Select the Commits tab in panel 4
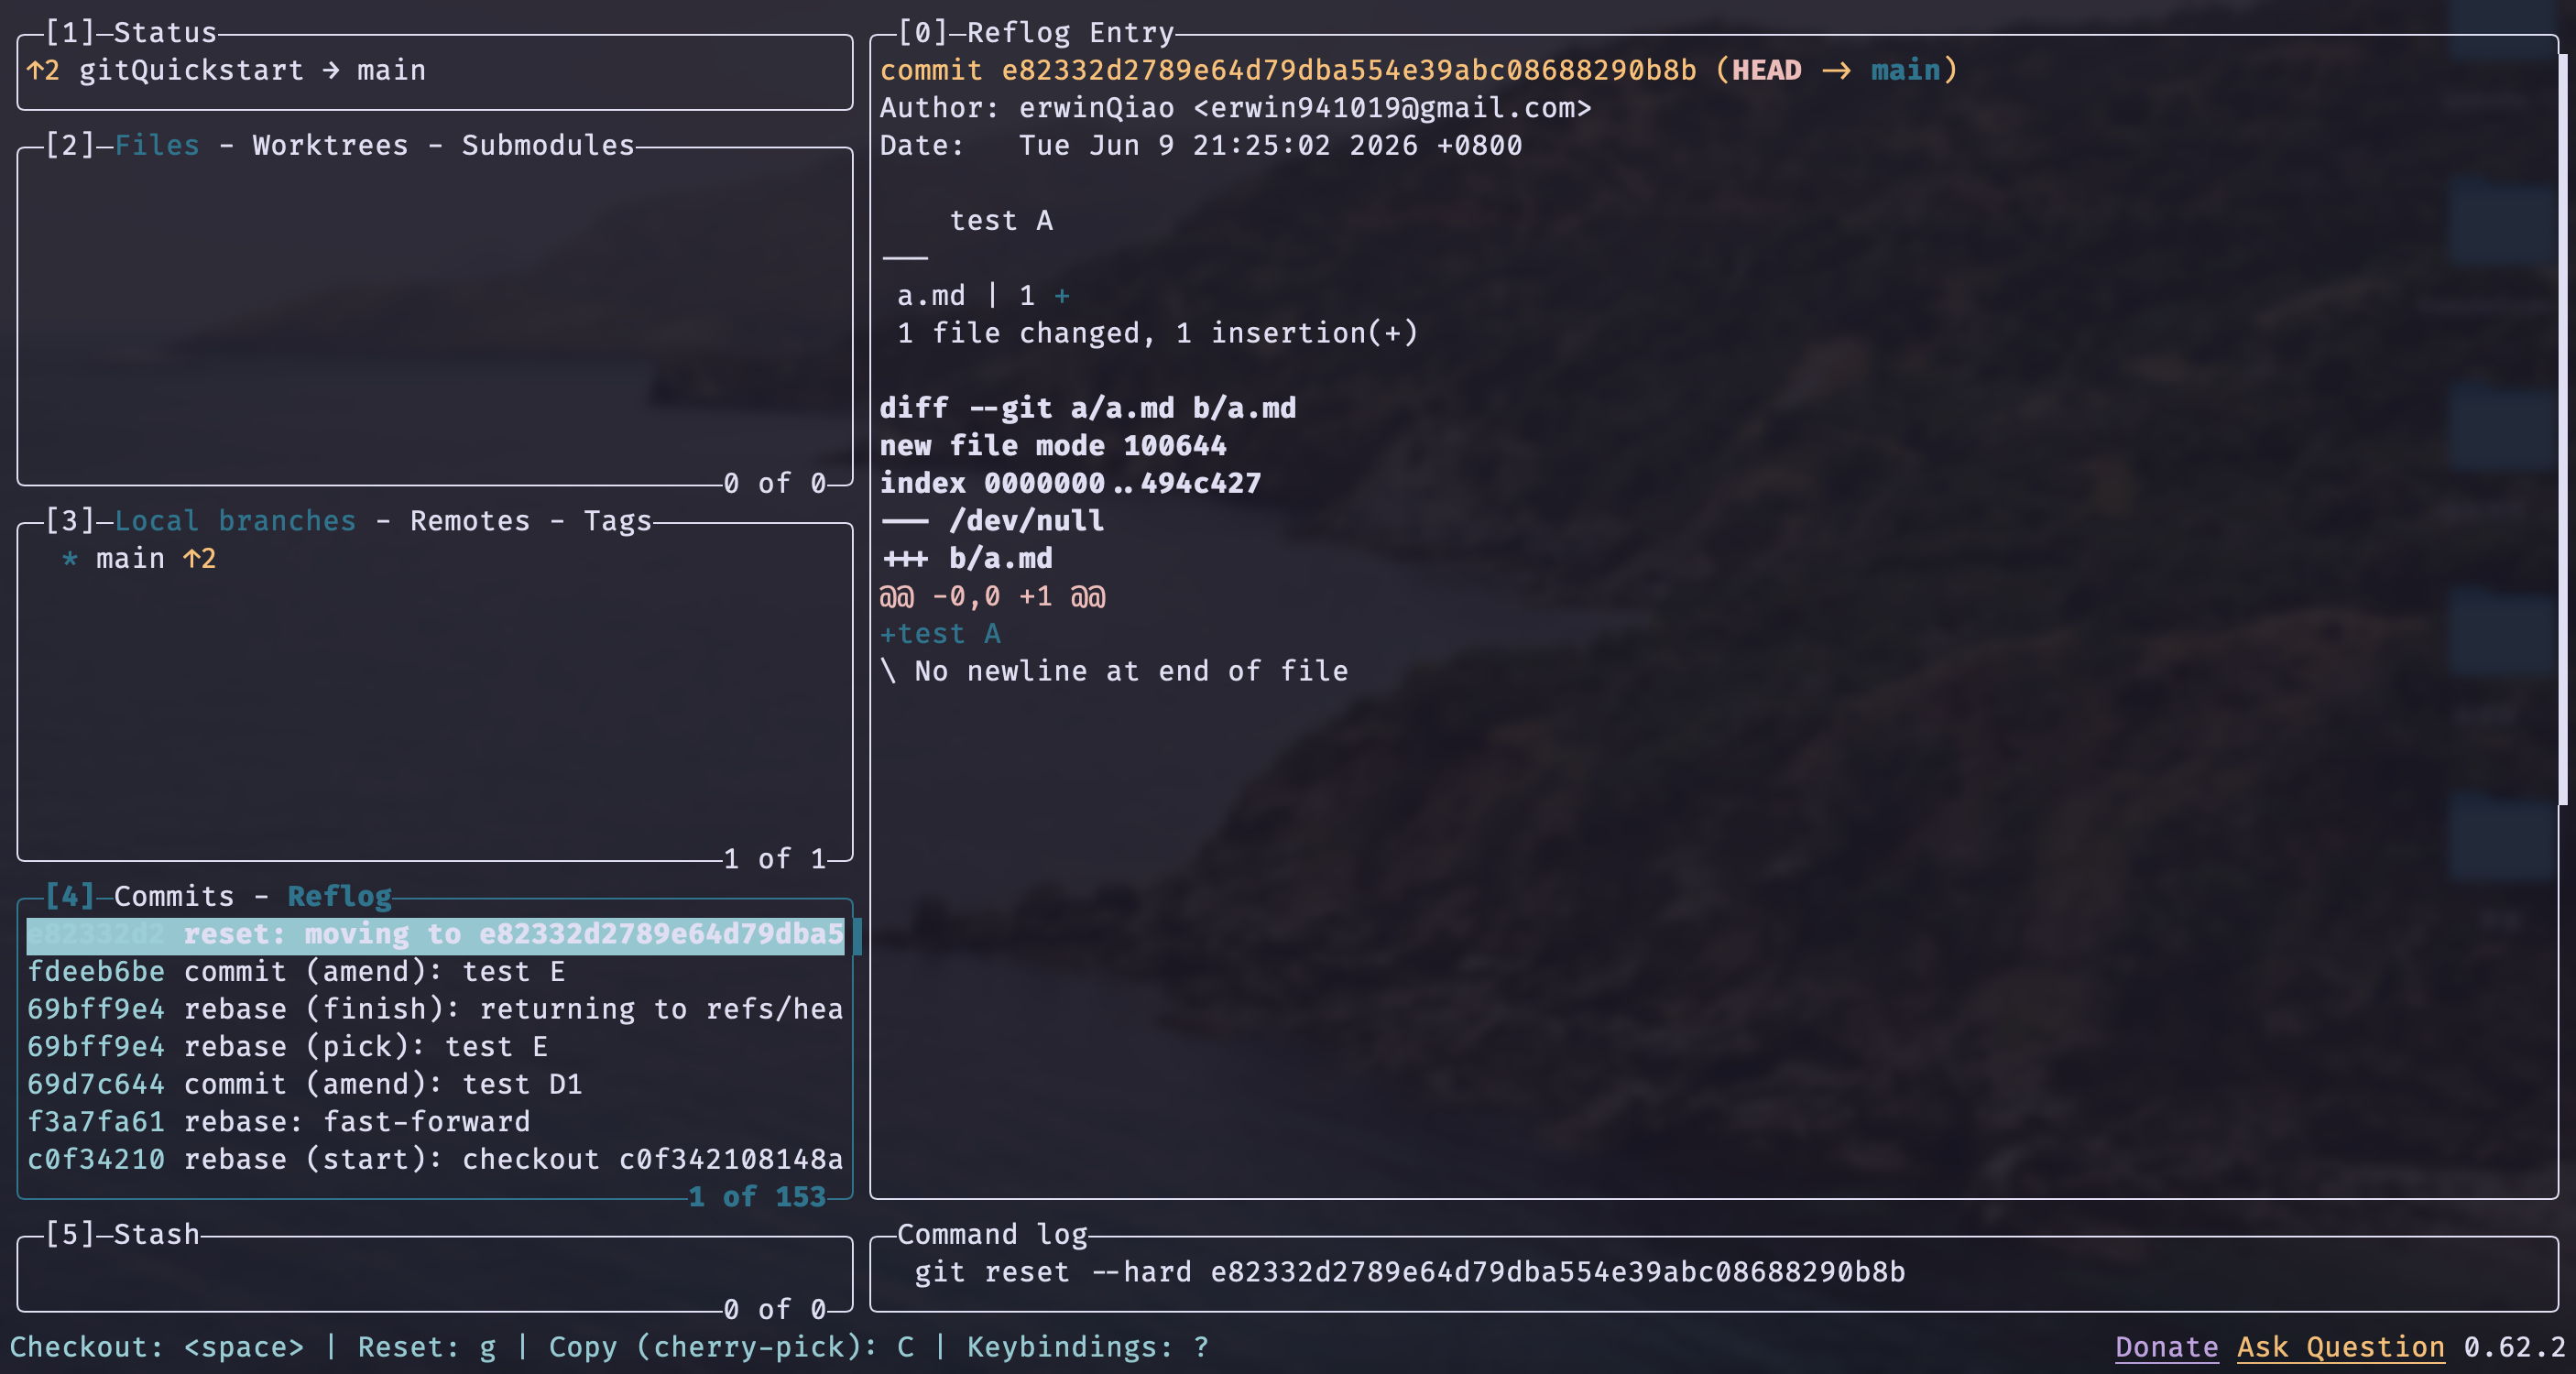This screenshot has width=2576, height=1374. [174, 896]
